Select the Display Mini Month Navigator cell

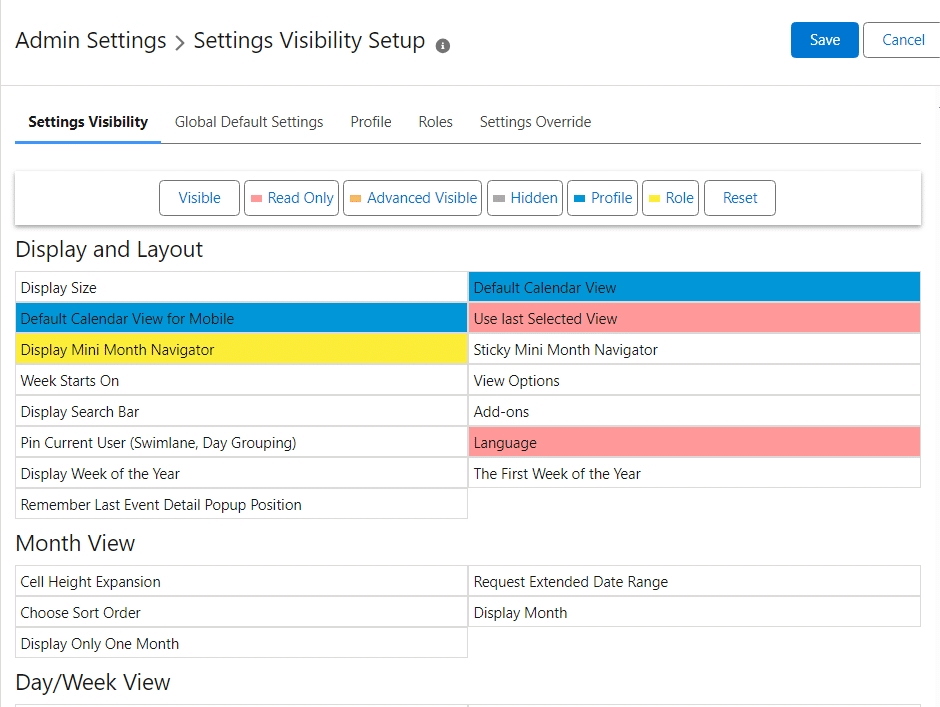coord(241,350)
